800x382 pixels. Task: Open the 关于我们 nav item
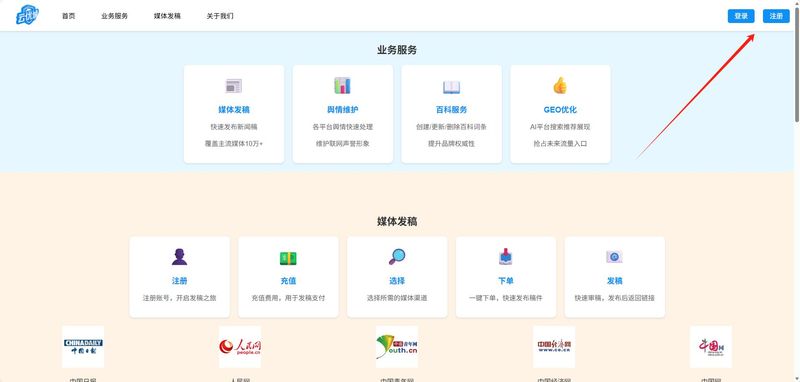click(x=220, y=16)
